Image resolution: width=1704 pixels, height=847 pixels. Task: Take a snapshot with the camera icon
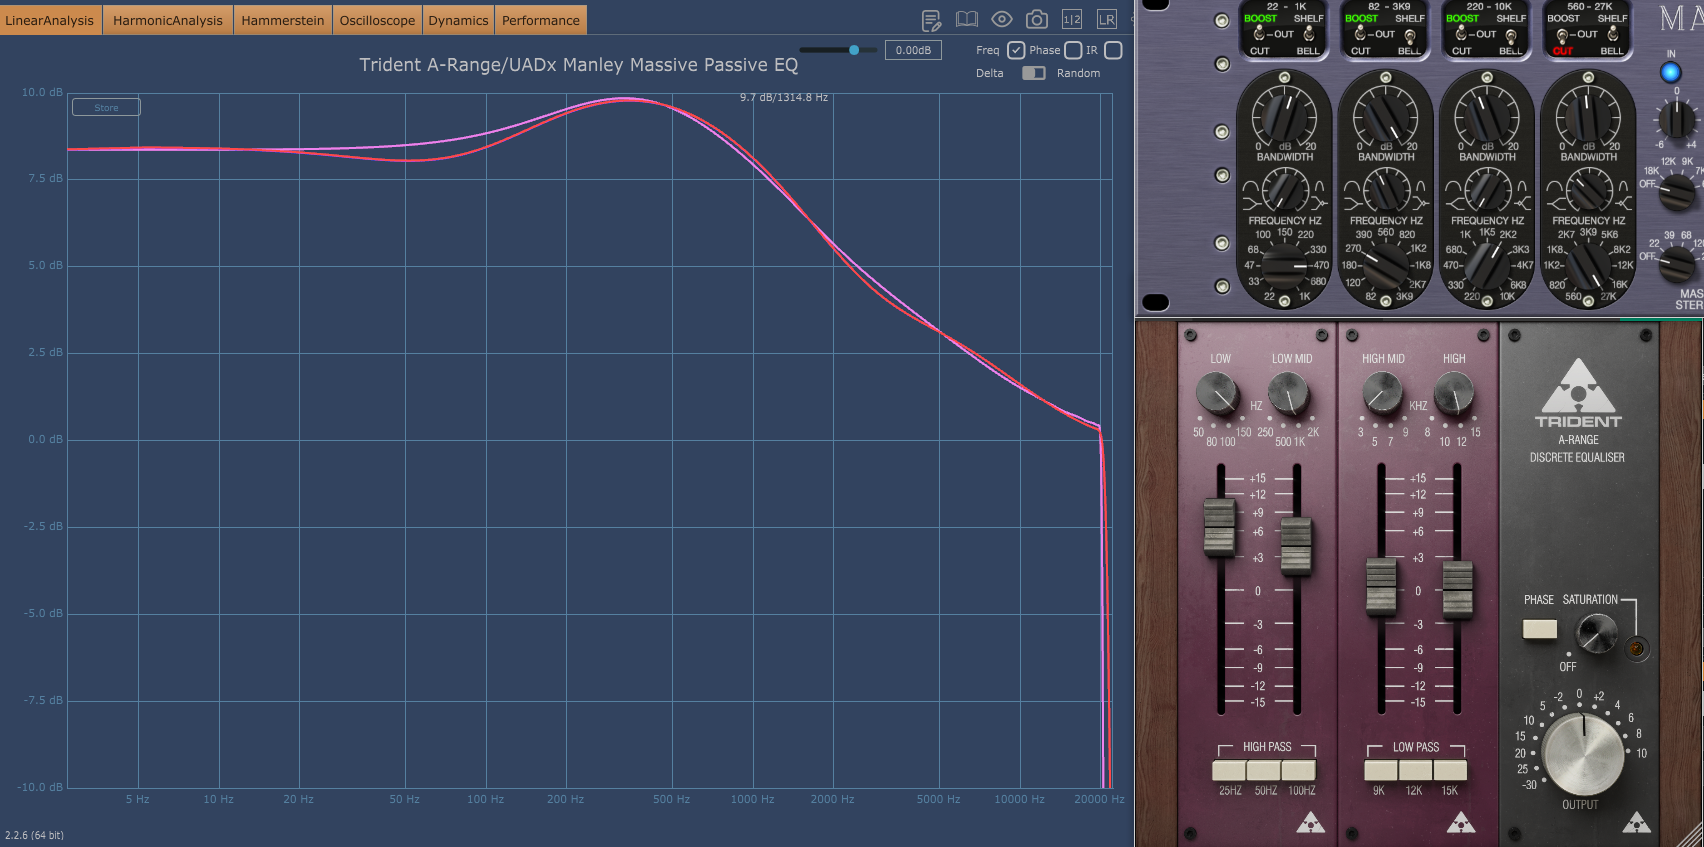point(1037,20)
